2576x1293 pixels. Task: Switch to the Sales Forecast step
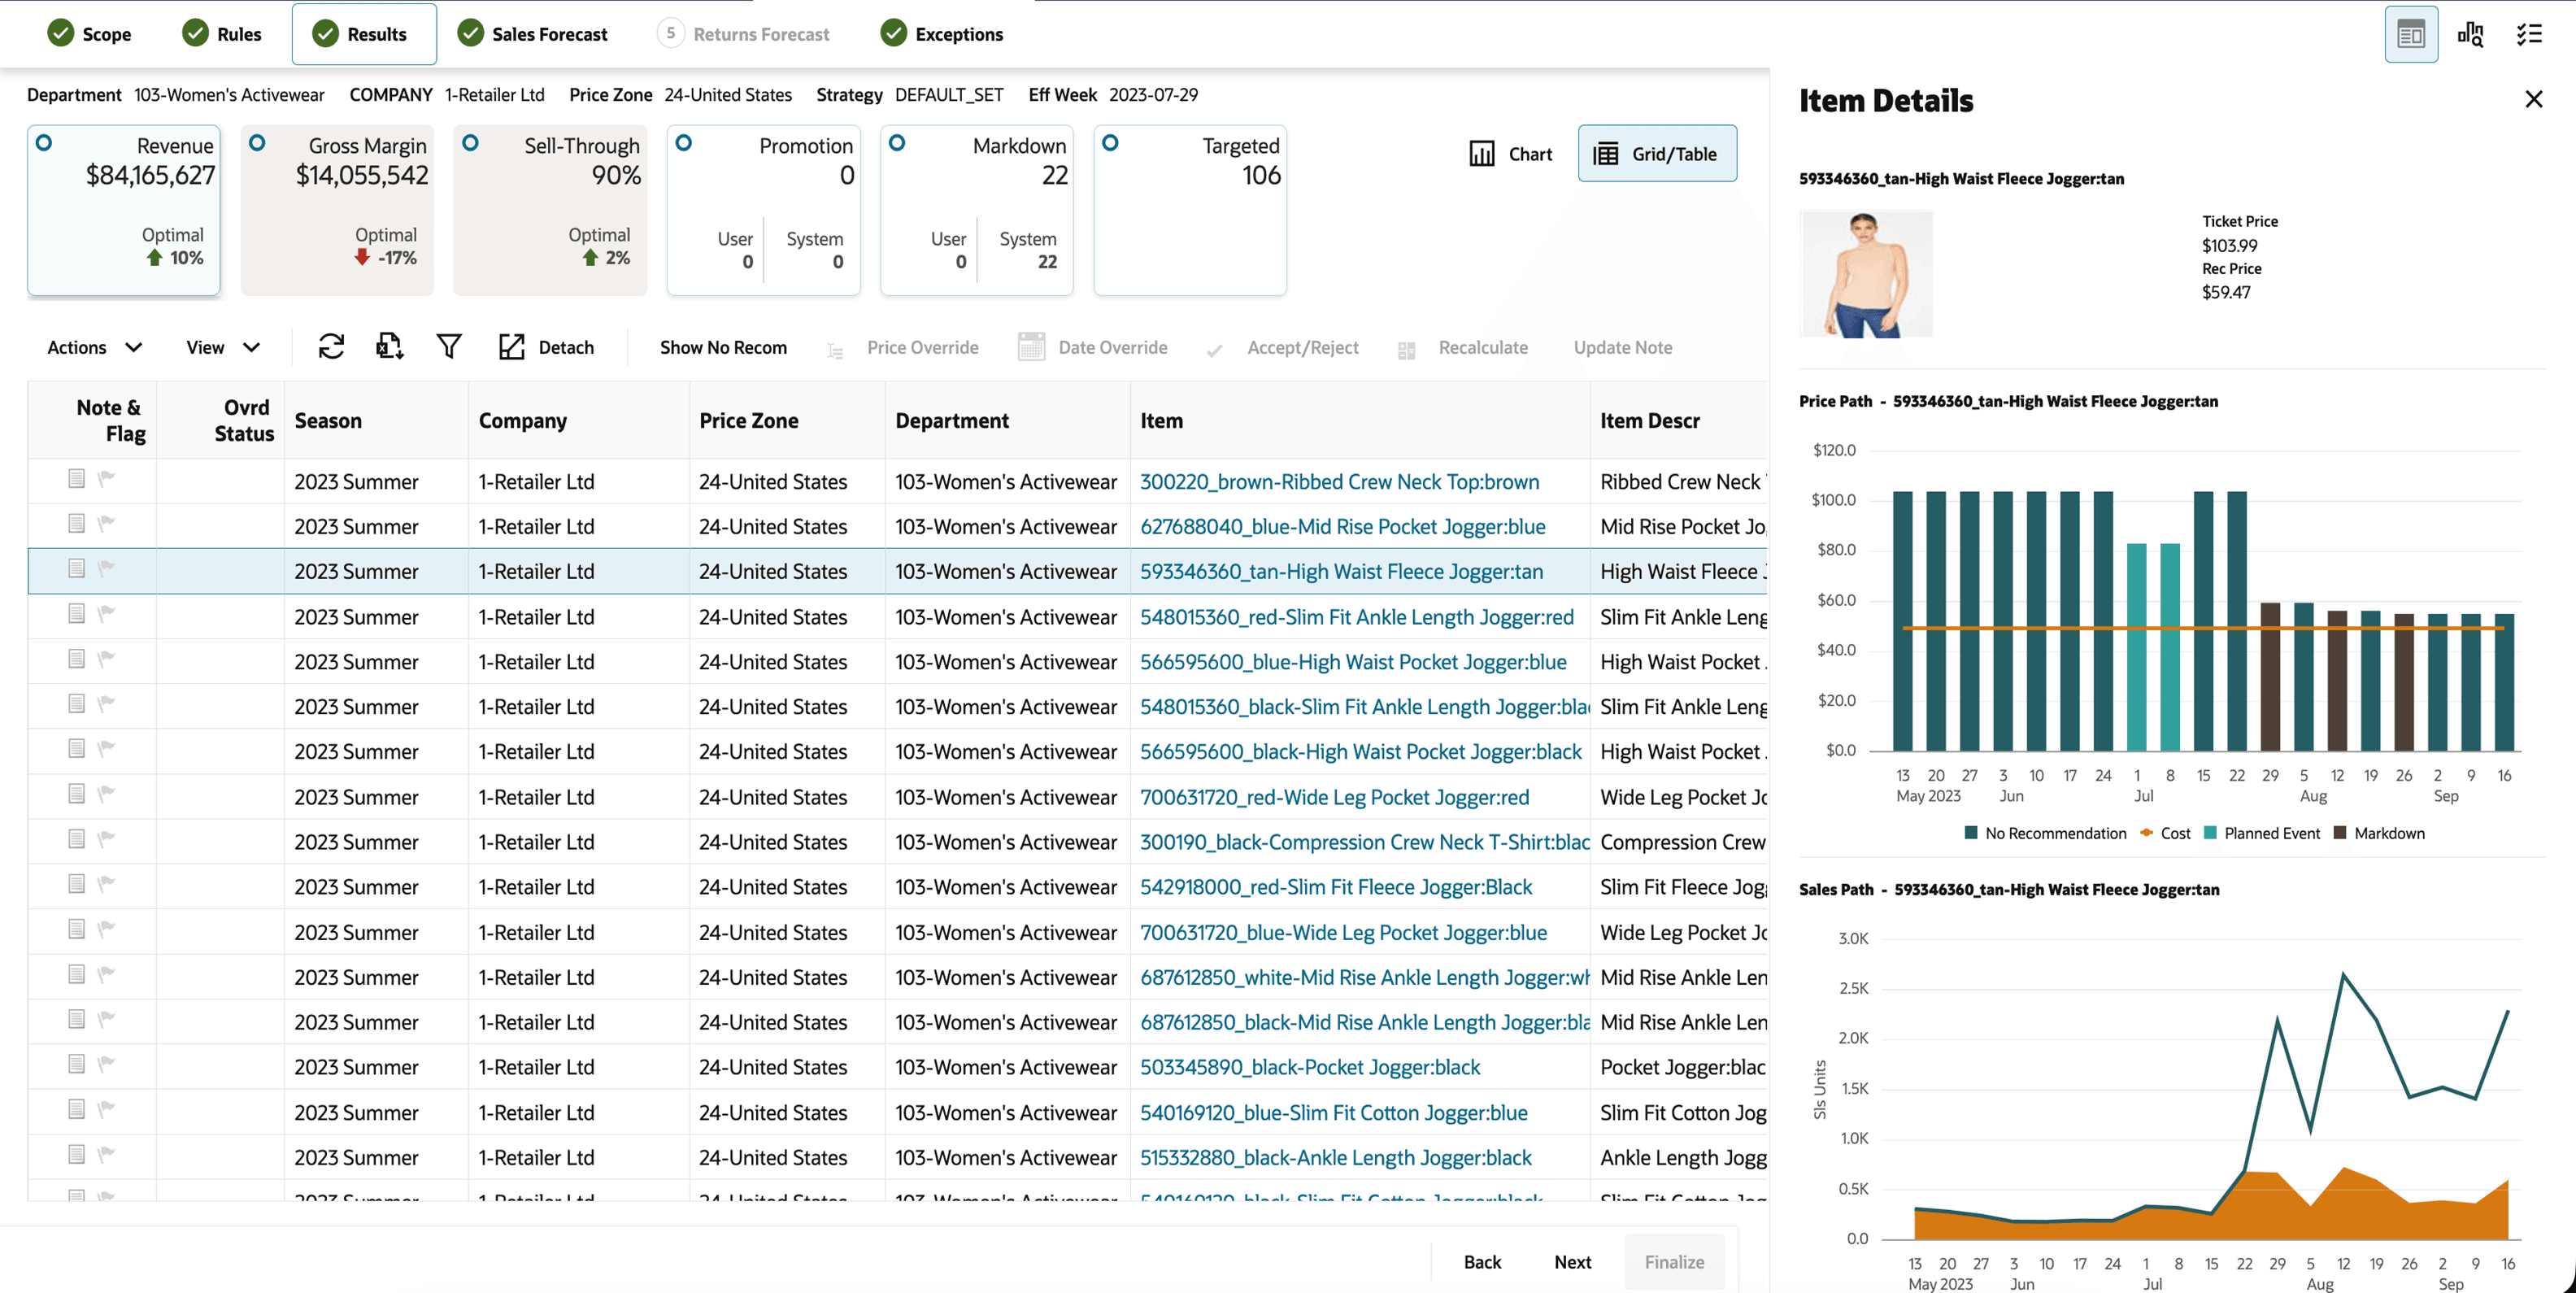[x=532, y=33]
